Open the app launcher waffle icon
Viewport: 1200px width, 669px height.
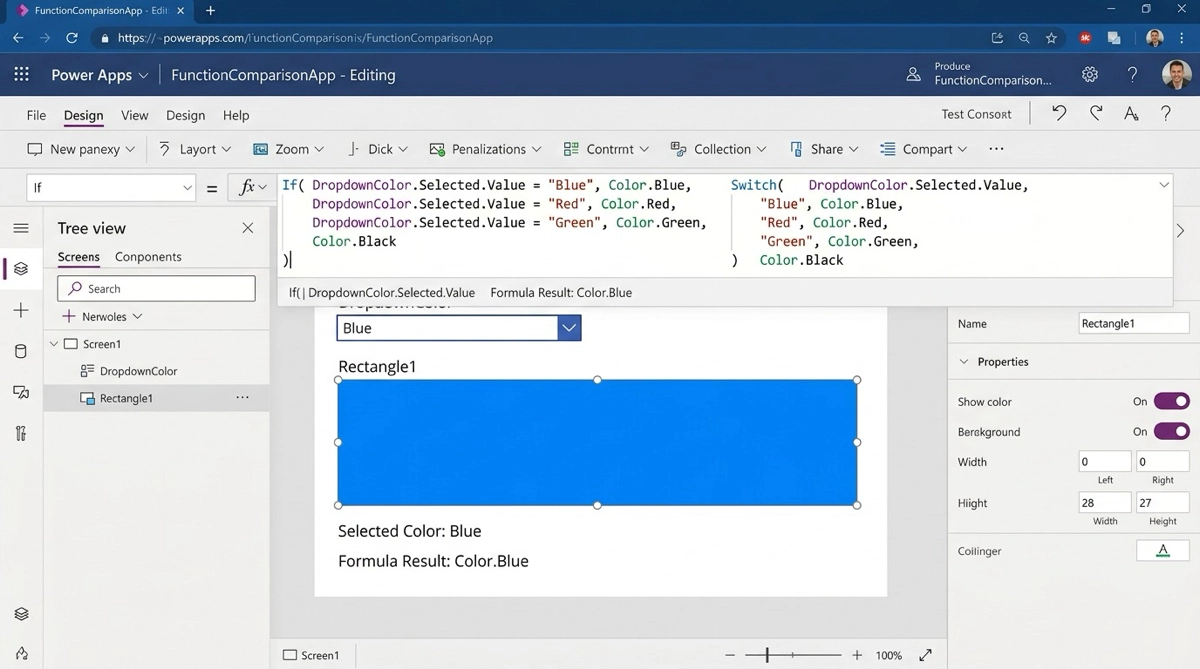pyautogui.click(x=21, y=75)
